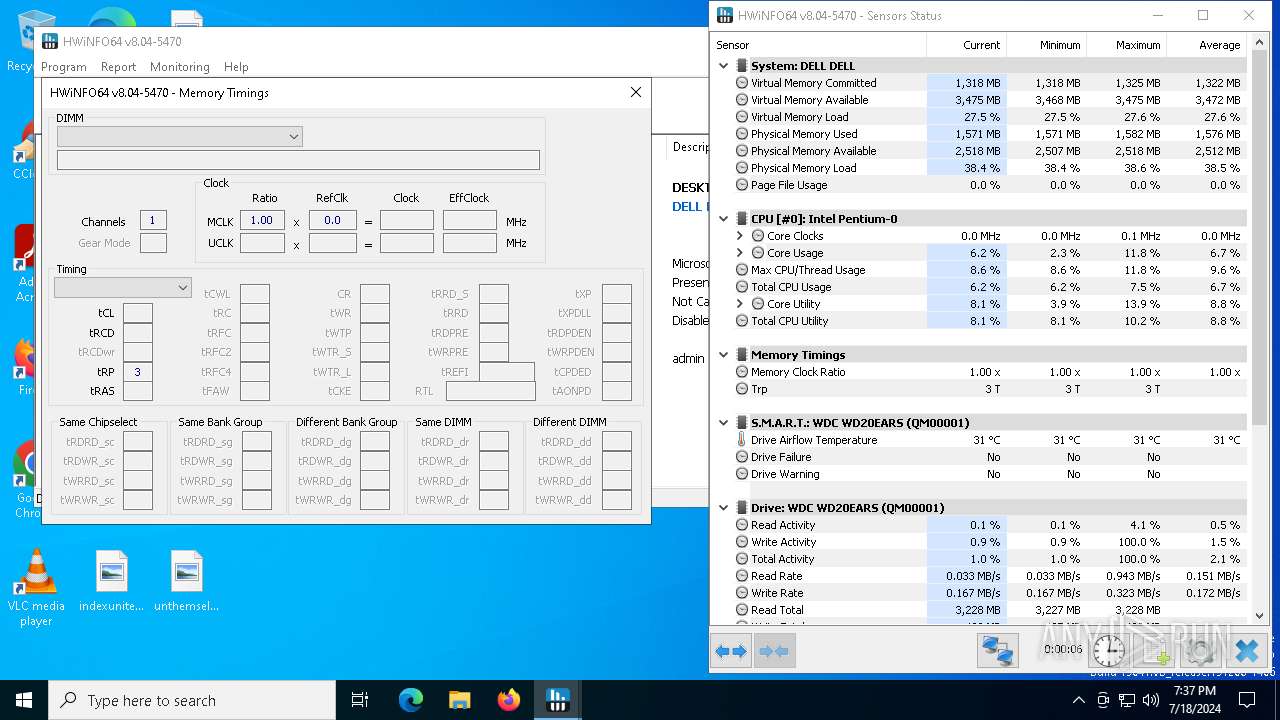Click the Memory Clock Ratio sensor icon
1280x720 pixels.
742,372
